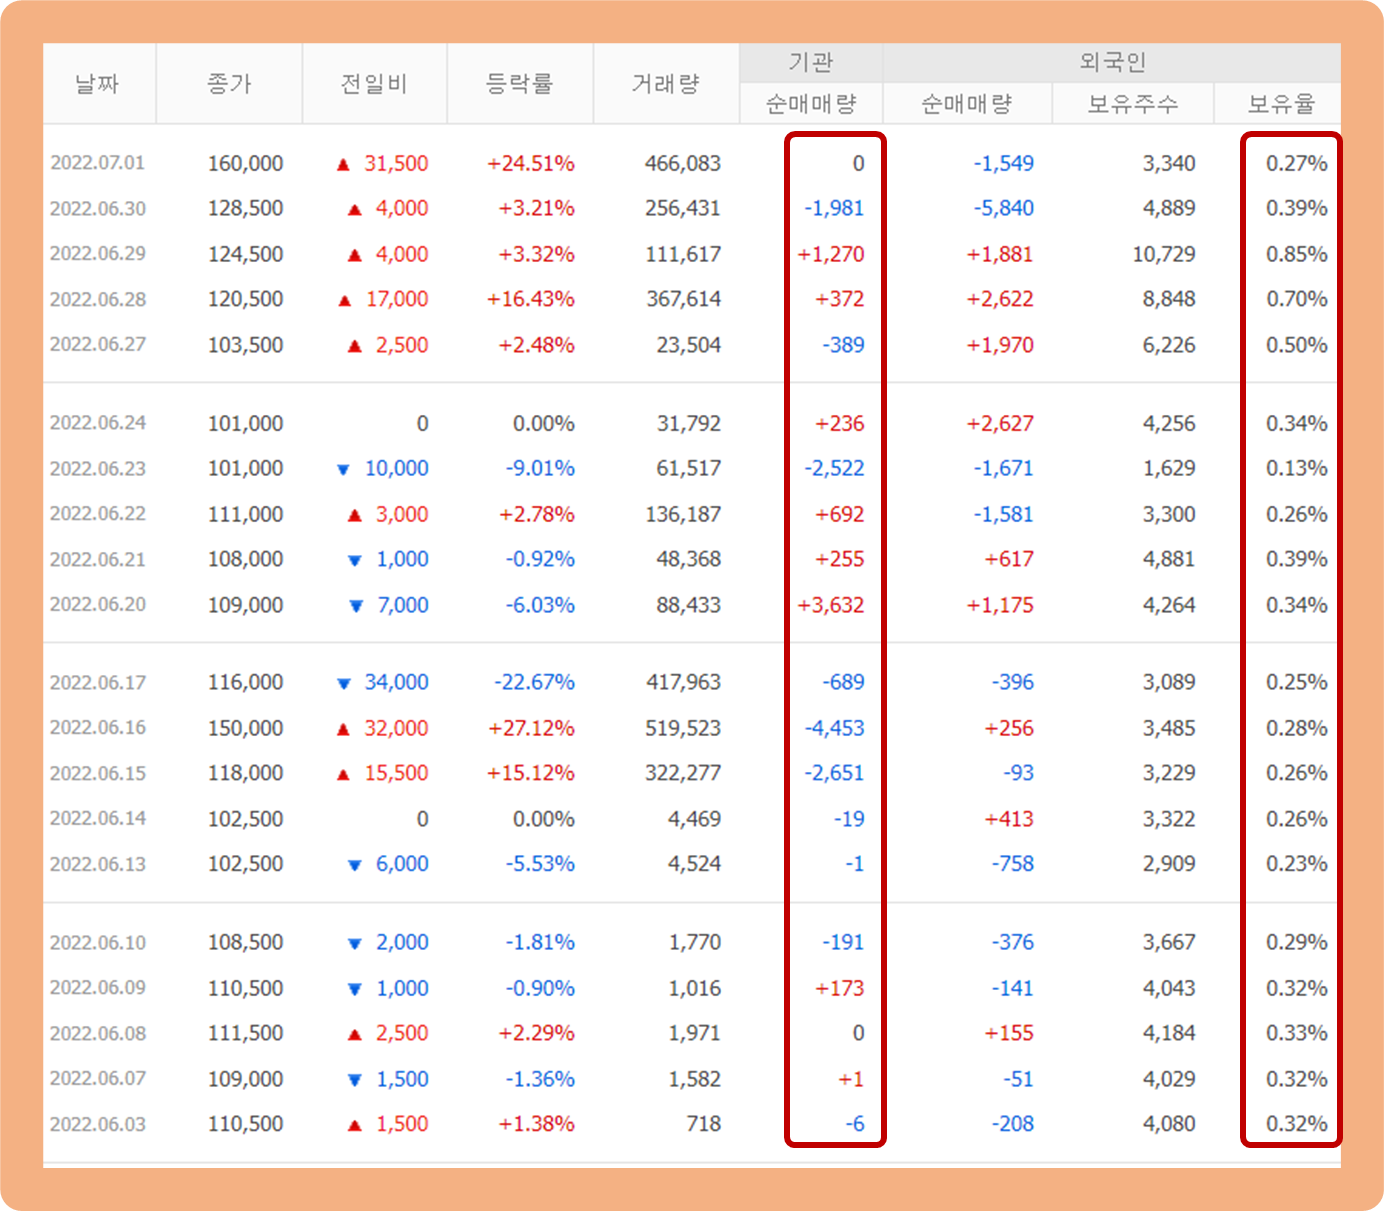The height and width of the screenshot is (1211, 1384).
Task: Click the change rate +24.51%
Action: (530, 163)
